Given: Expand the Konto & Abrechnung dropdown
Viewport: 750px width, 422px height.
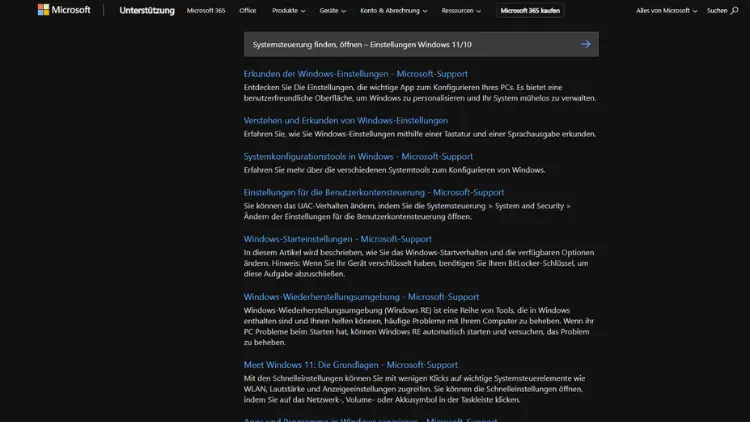Looking at the screenshot, I should click(x=394, y=11).
